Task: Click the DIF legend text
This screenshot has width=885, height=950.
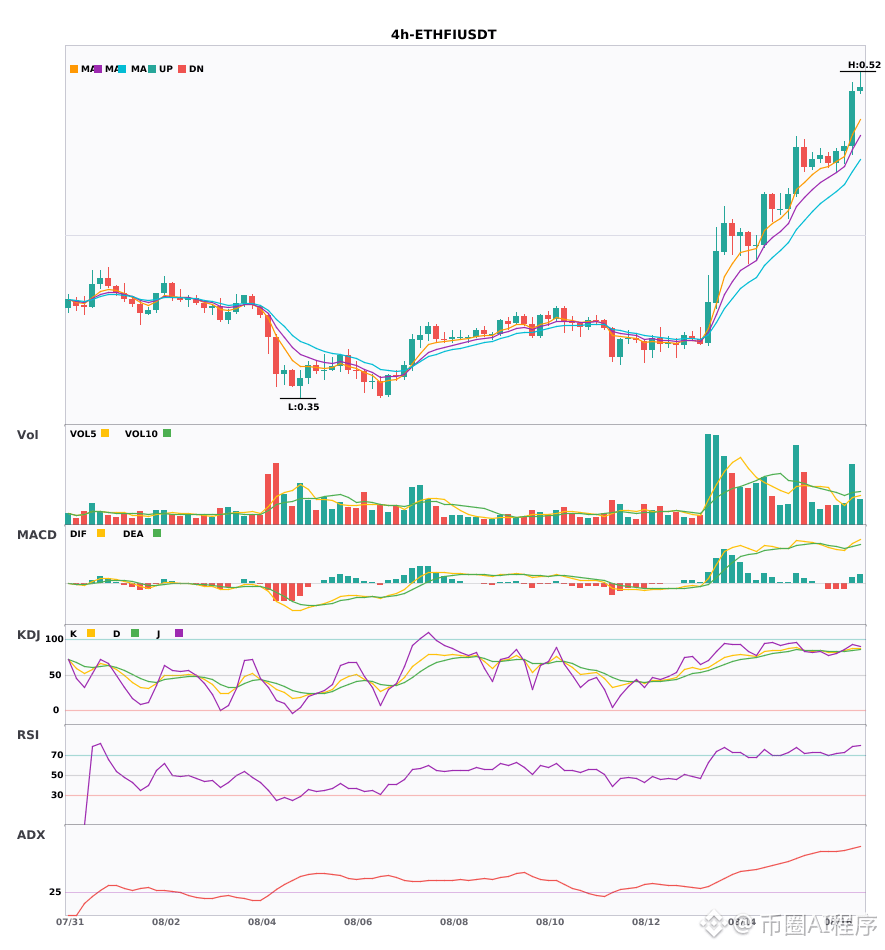Action: pos(78,534)
